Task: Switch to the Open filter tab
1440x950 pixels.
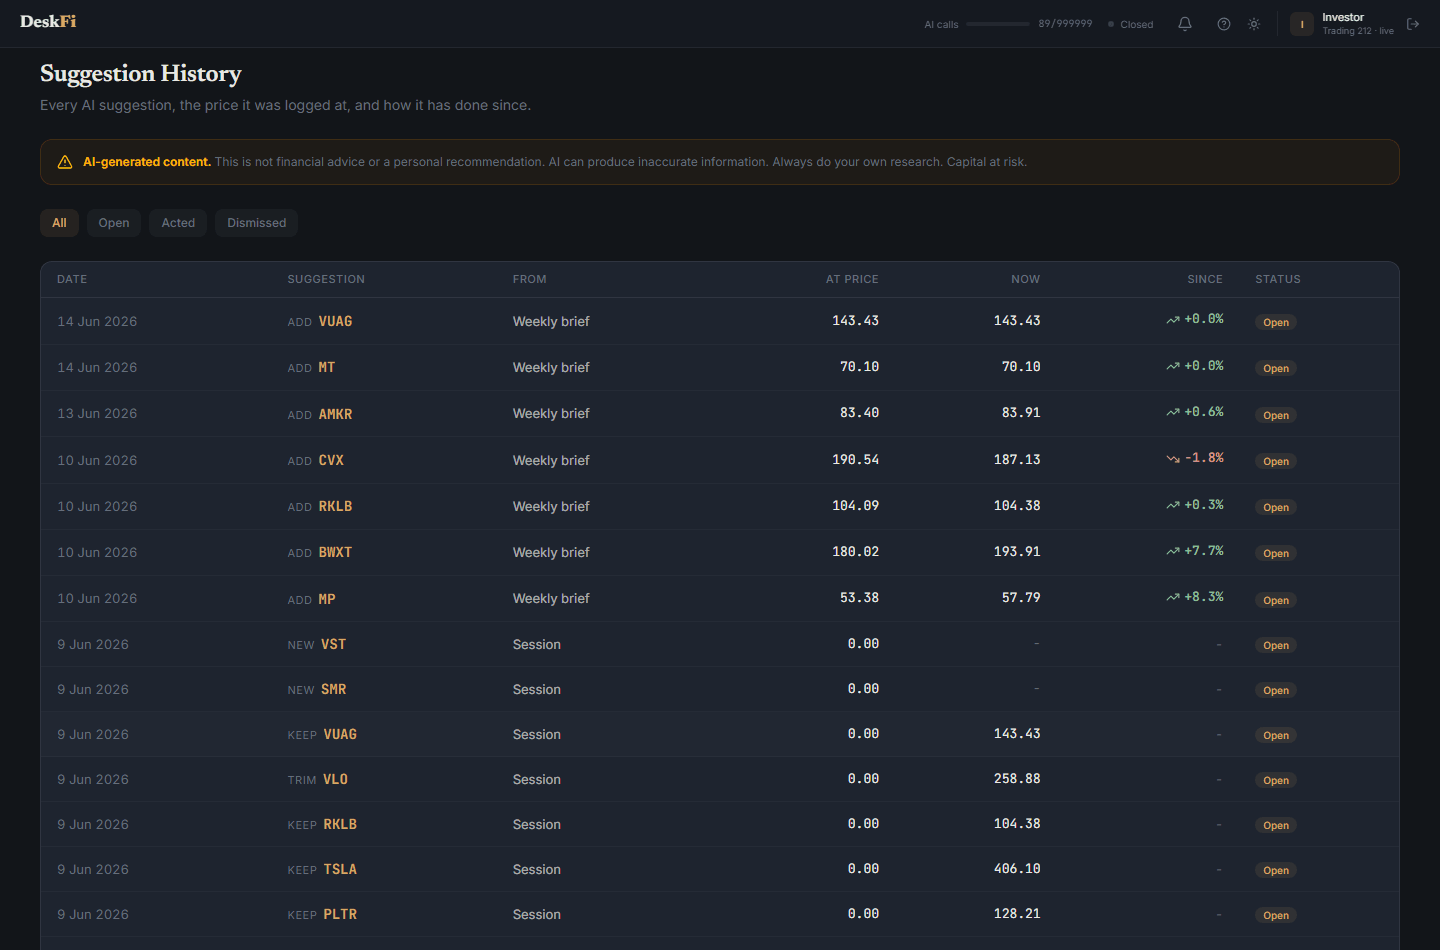Action: (x=114, y=223)
